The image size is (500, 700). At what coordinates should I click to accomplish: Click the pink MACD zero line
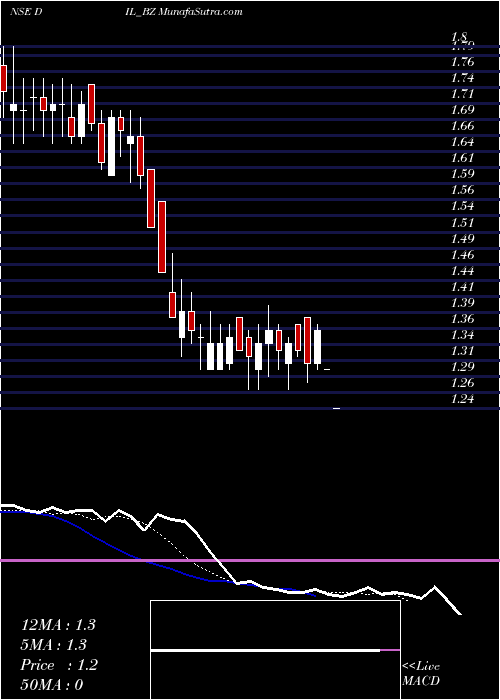coord(250,560)
